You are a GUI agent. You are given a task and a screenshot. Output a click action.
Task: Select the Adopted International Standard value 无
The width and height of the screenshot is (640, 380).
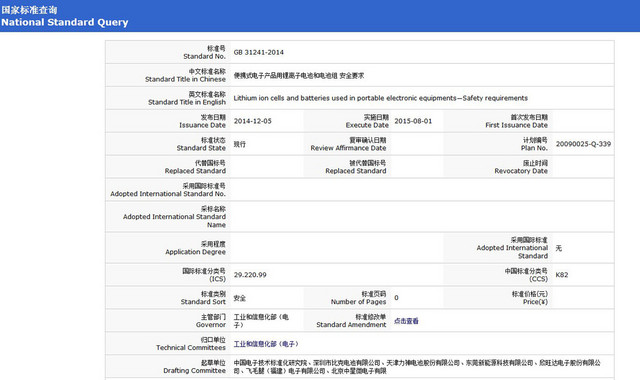click(559, 248)
